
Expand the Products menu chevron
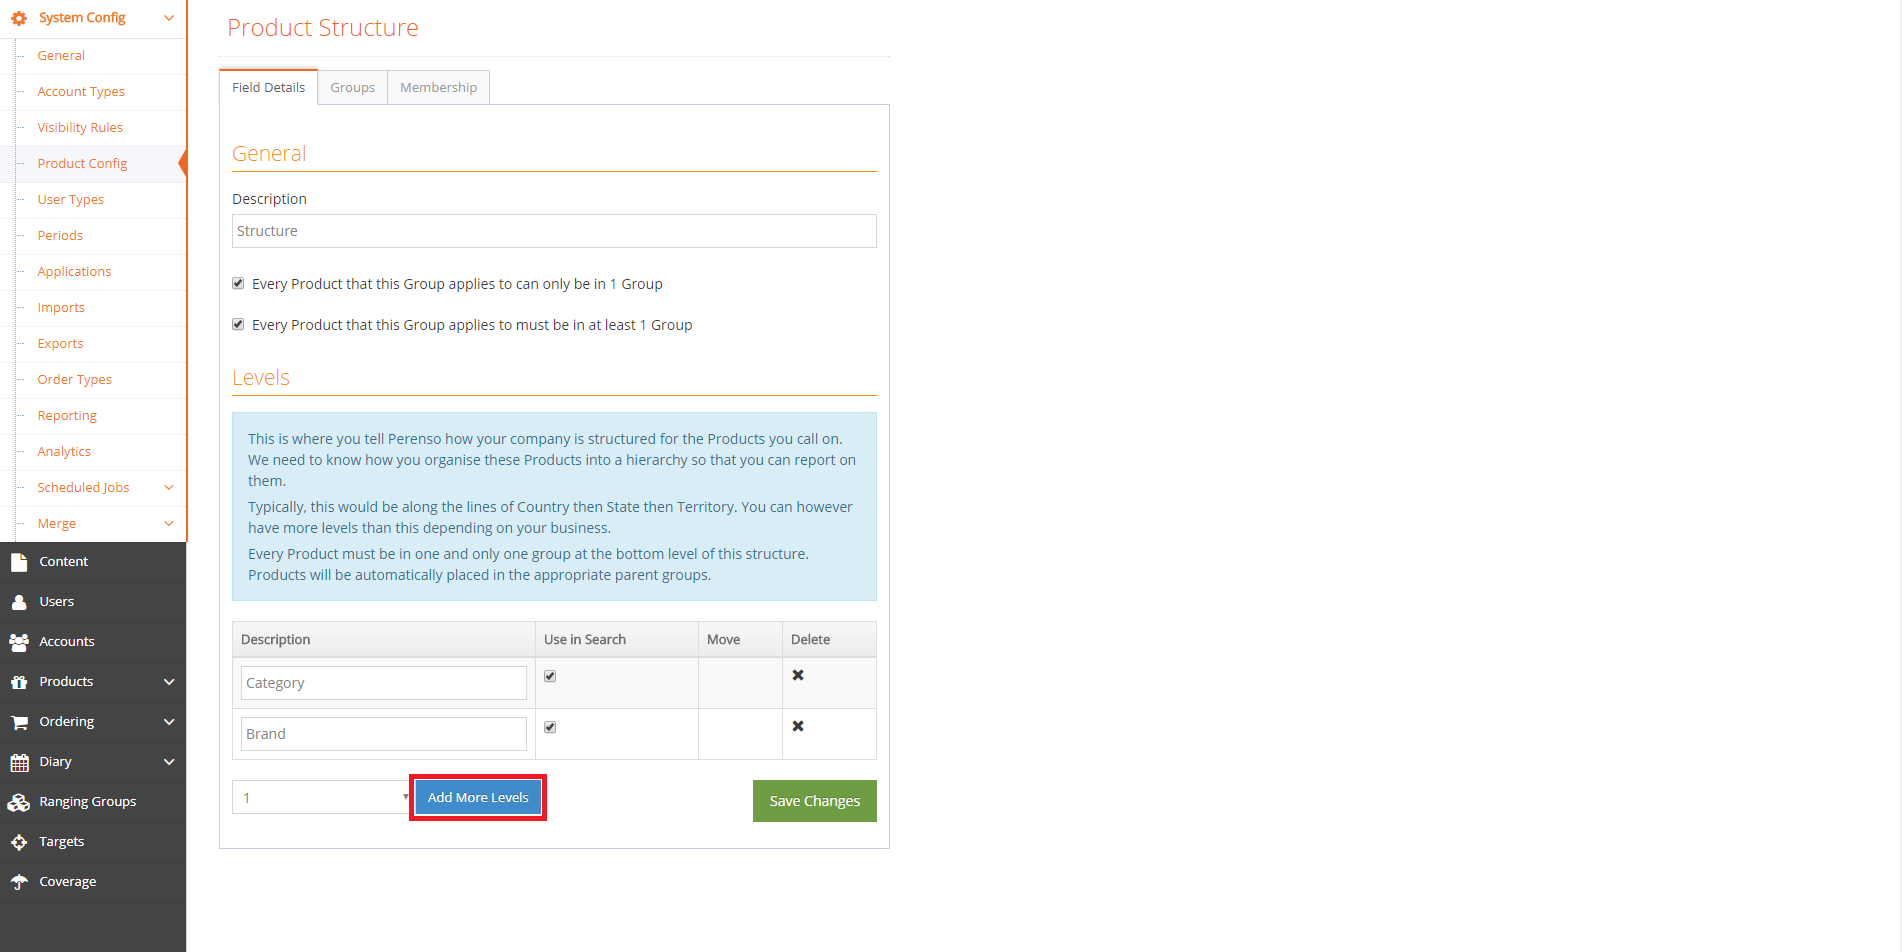pyautogui.click(x=169, y=682)
